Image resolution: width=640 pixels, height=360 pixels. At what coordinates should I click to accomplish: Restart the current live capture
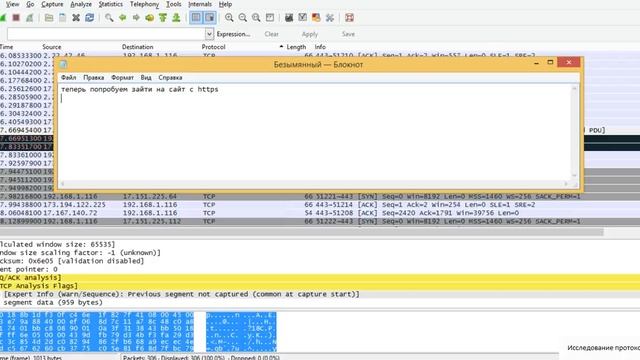pos(29,18)
